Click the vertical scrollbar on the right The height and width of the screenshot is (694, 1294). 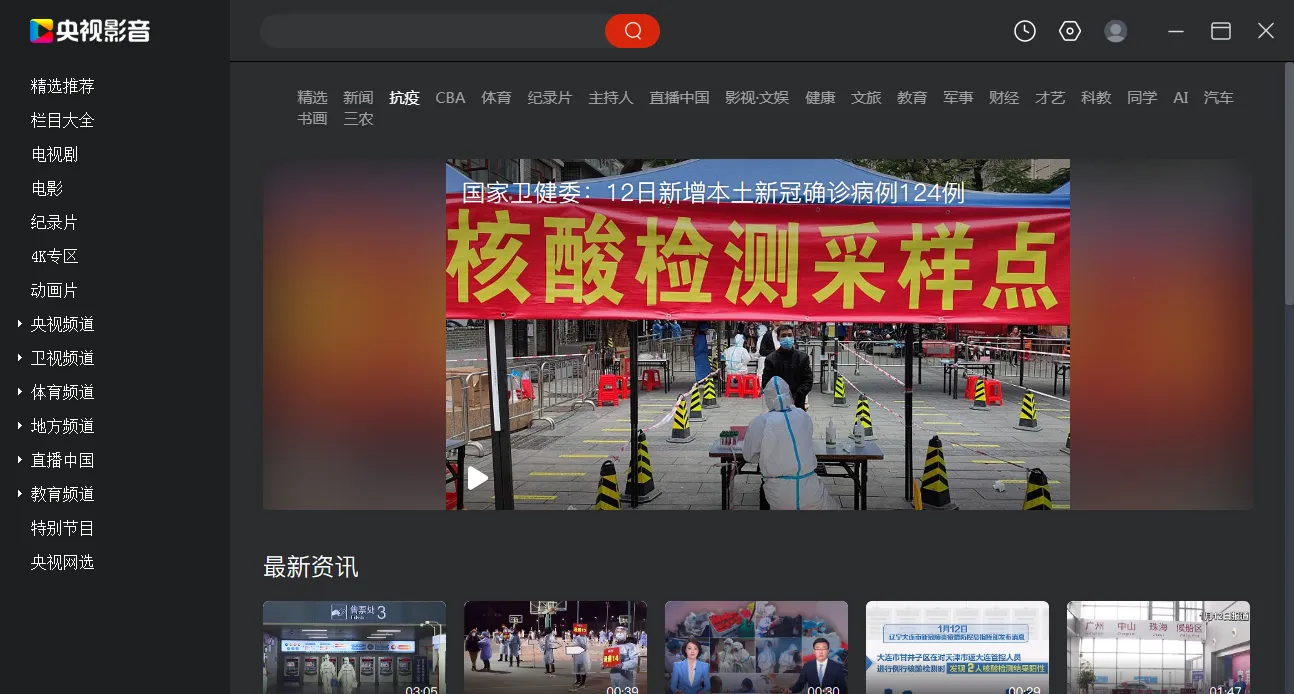click(1288, 180)
